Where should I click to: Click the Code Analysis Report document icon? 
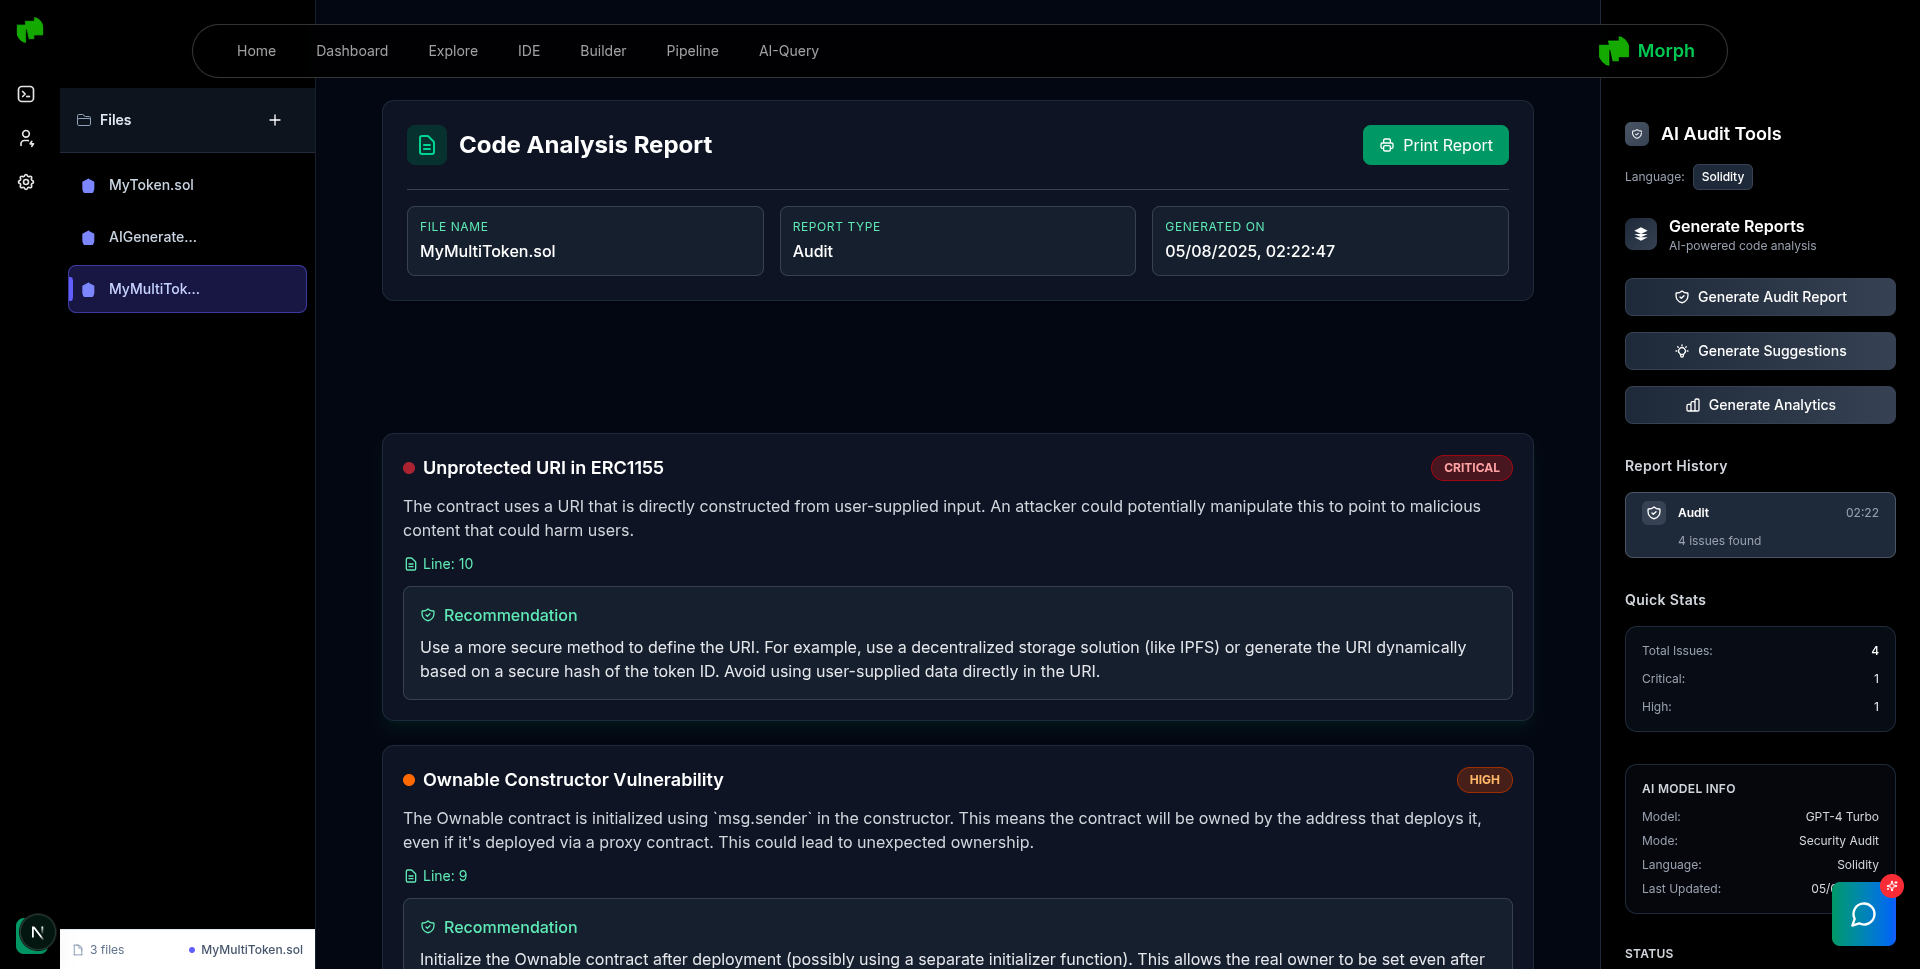coord(427,145)
